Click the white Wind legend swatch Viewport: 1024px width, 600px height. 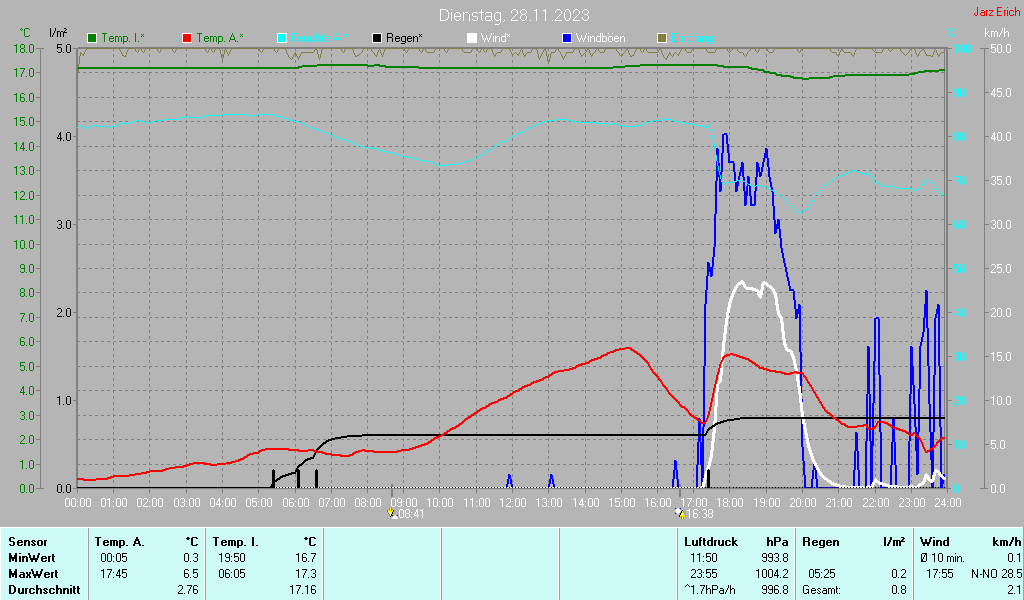(472, 38)
